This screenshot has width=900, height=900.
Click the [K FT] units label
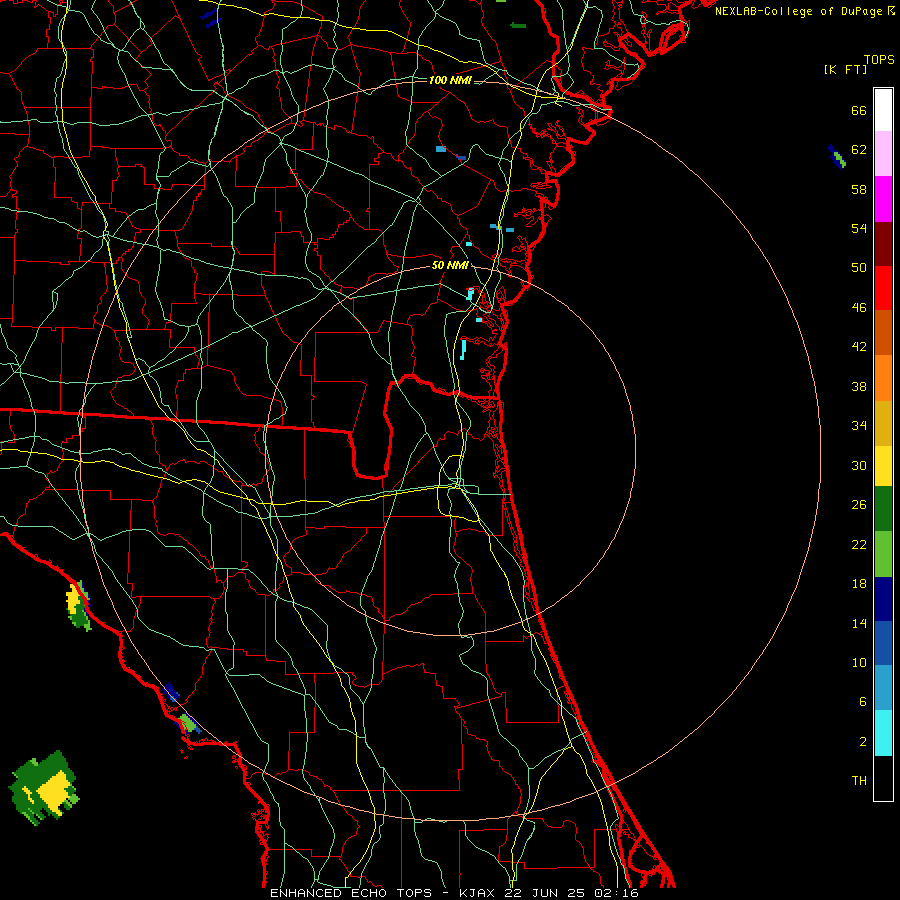(845, 69)
